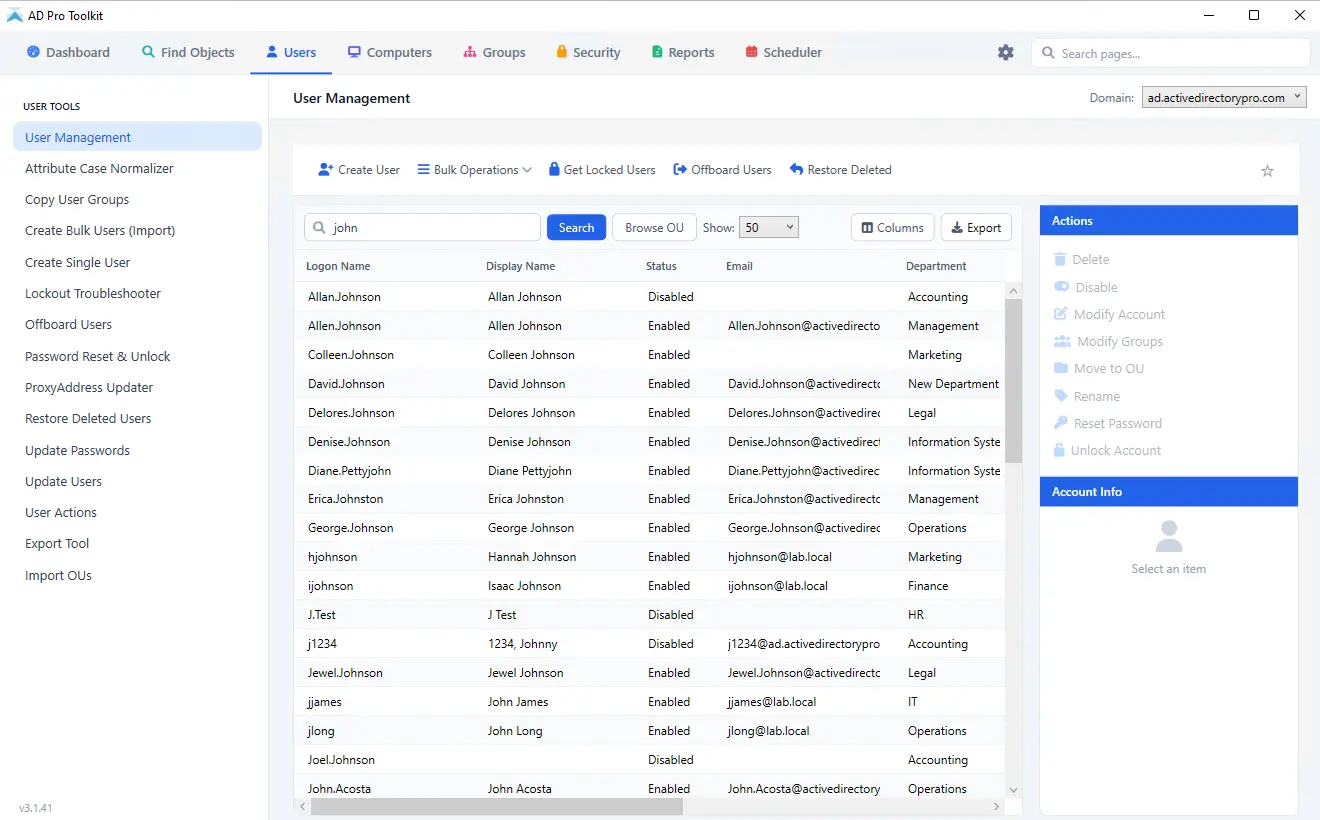Select Password Reset & Unlock
The image size is (1320, 820).
(x=137, y=356)
